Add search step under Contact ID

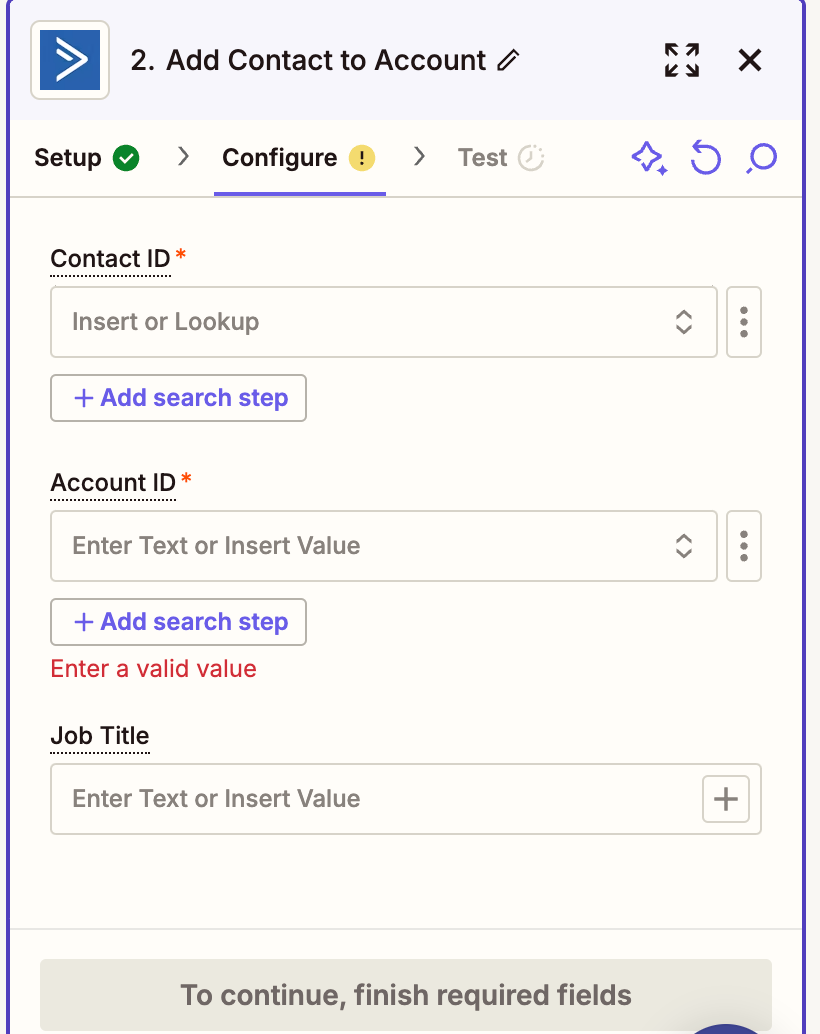(178, 398)
